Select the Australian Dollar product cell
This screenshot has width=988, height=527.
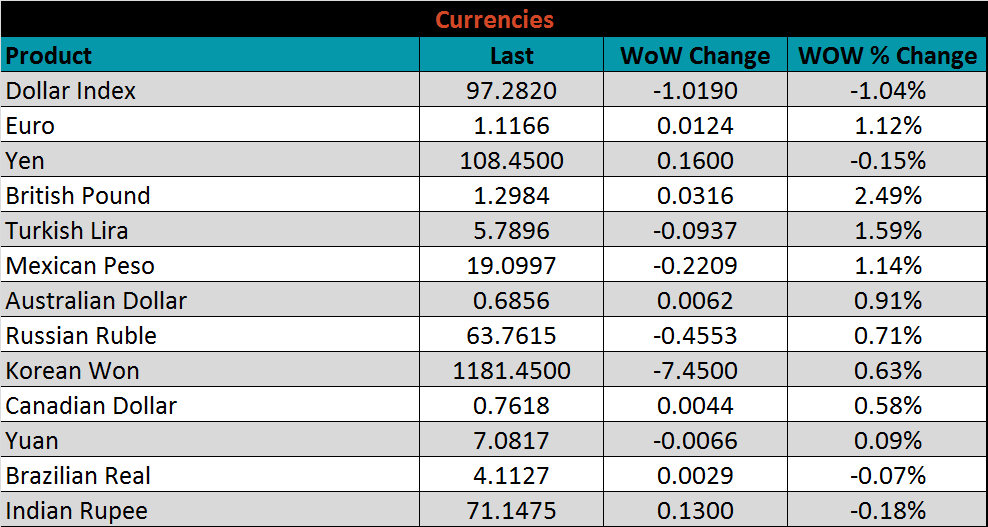(x=96, y=301)
